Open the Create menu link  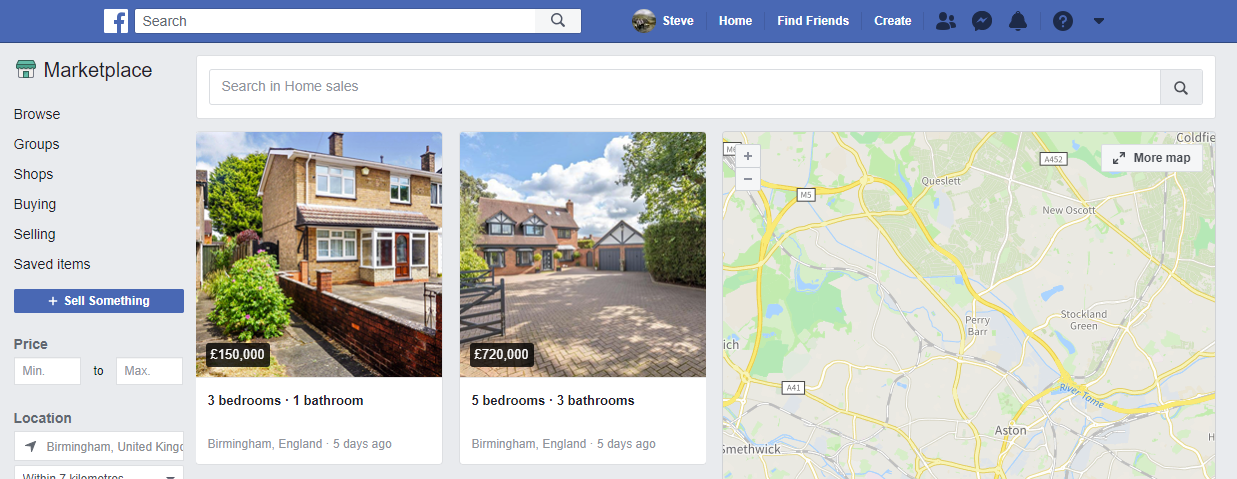(x=893, y=21)
